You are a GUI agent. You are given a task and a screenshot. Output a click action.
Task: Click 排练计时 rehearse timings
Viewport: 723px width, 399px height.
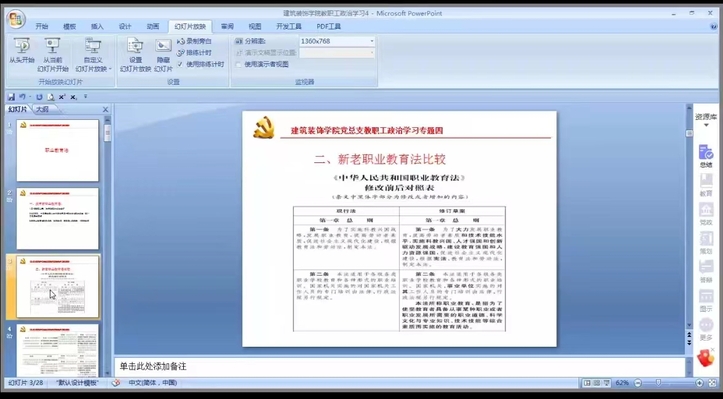pyautogui.click(x=195, y=53)
